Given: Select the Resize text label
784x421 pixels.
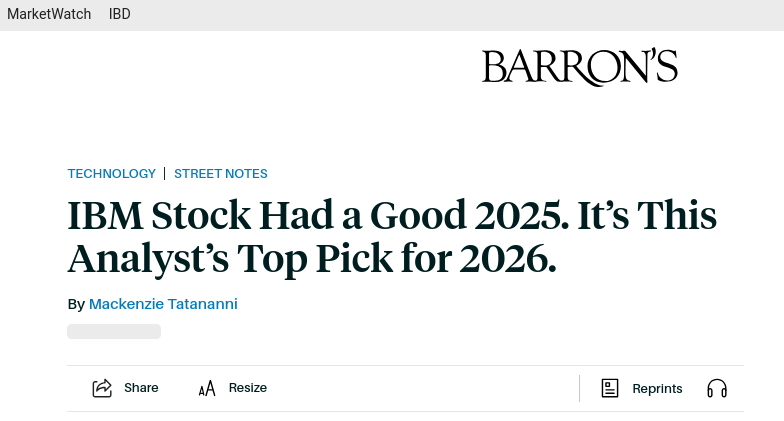Looking at the screenshot, I should pos(248,388).
